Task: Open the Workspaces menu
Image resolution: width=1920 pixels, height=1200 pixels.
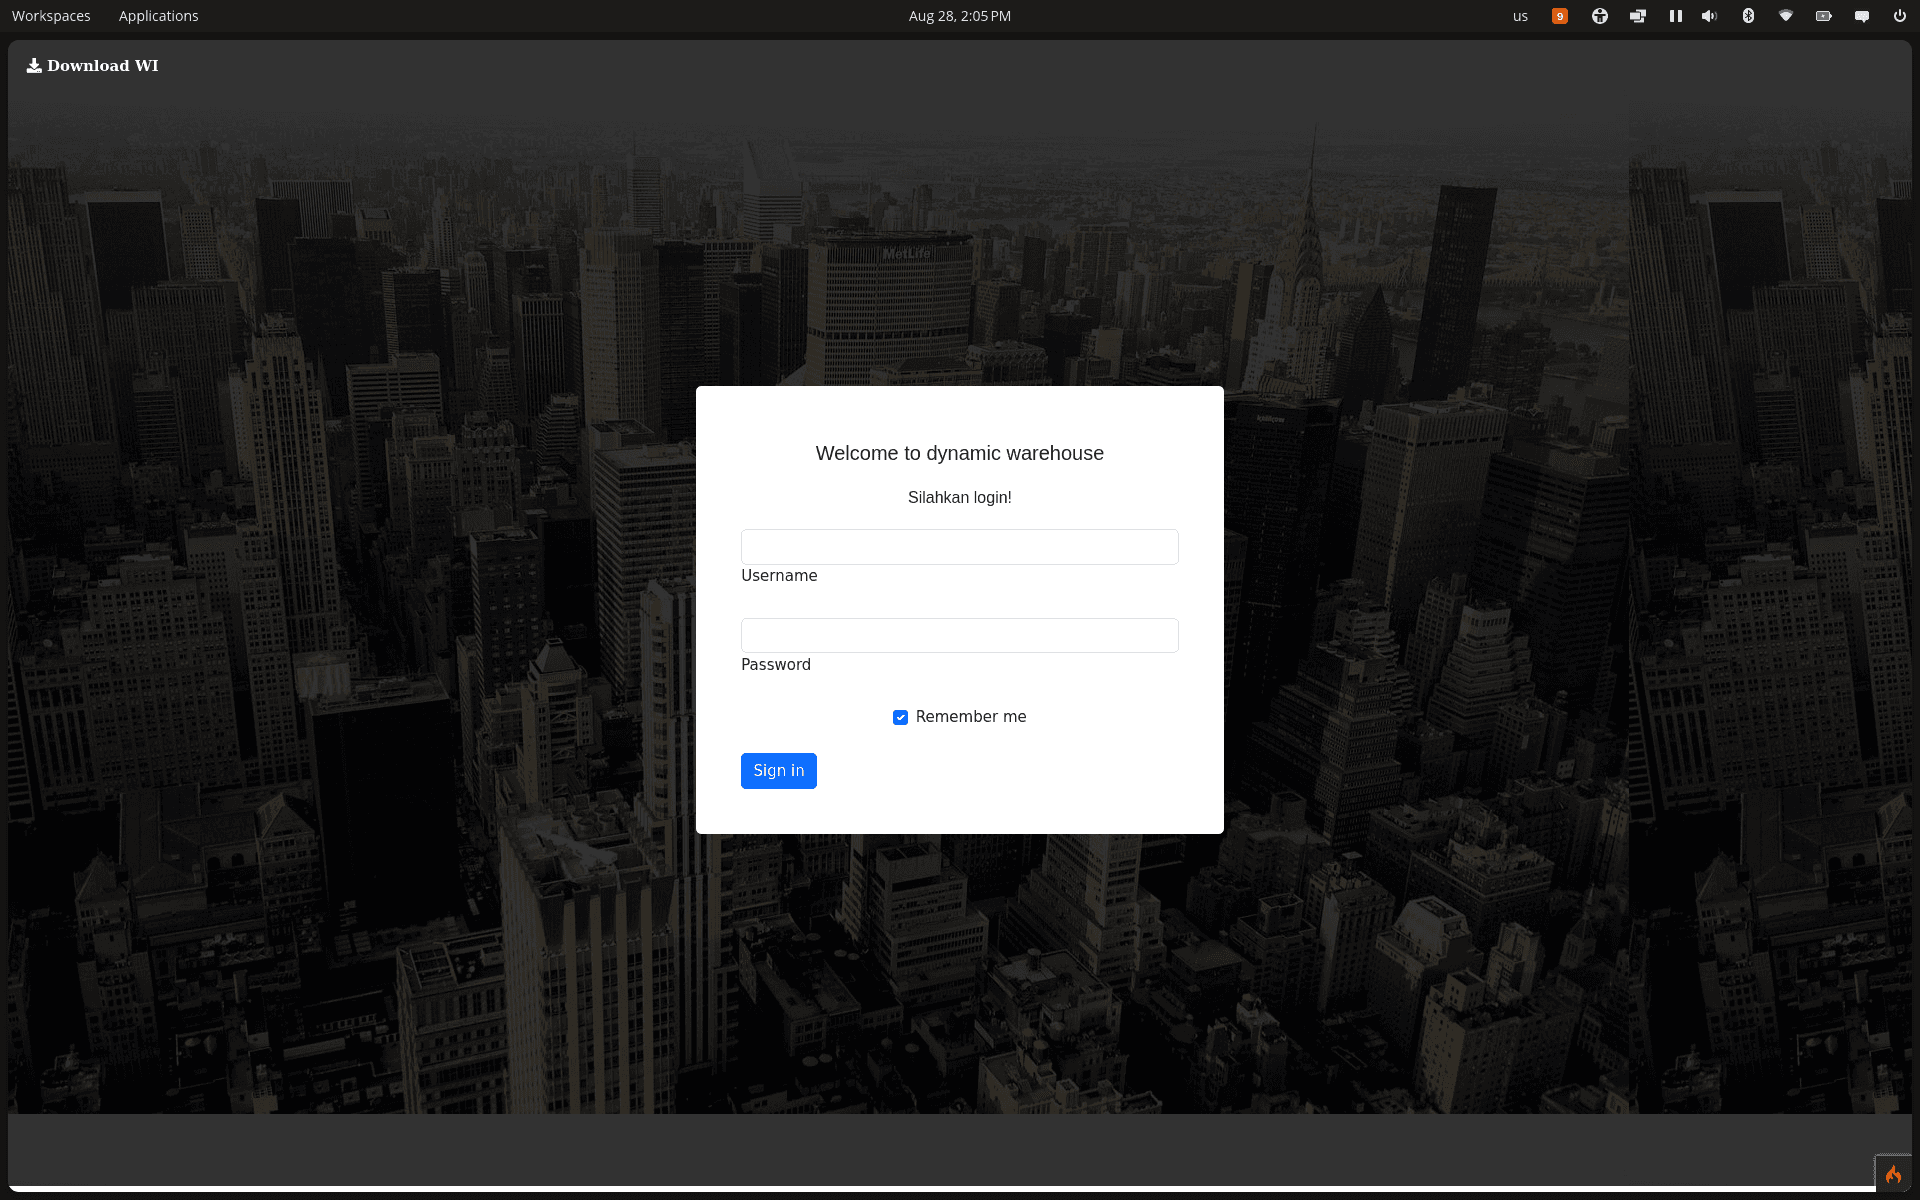Action: 51,16
